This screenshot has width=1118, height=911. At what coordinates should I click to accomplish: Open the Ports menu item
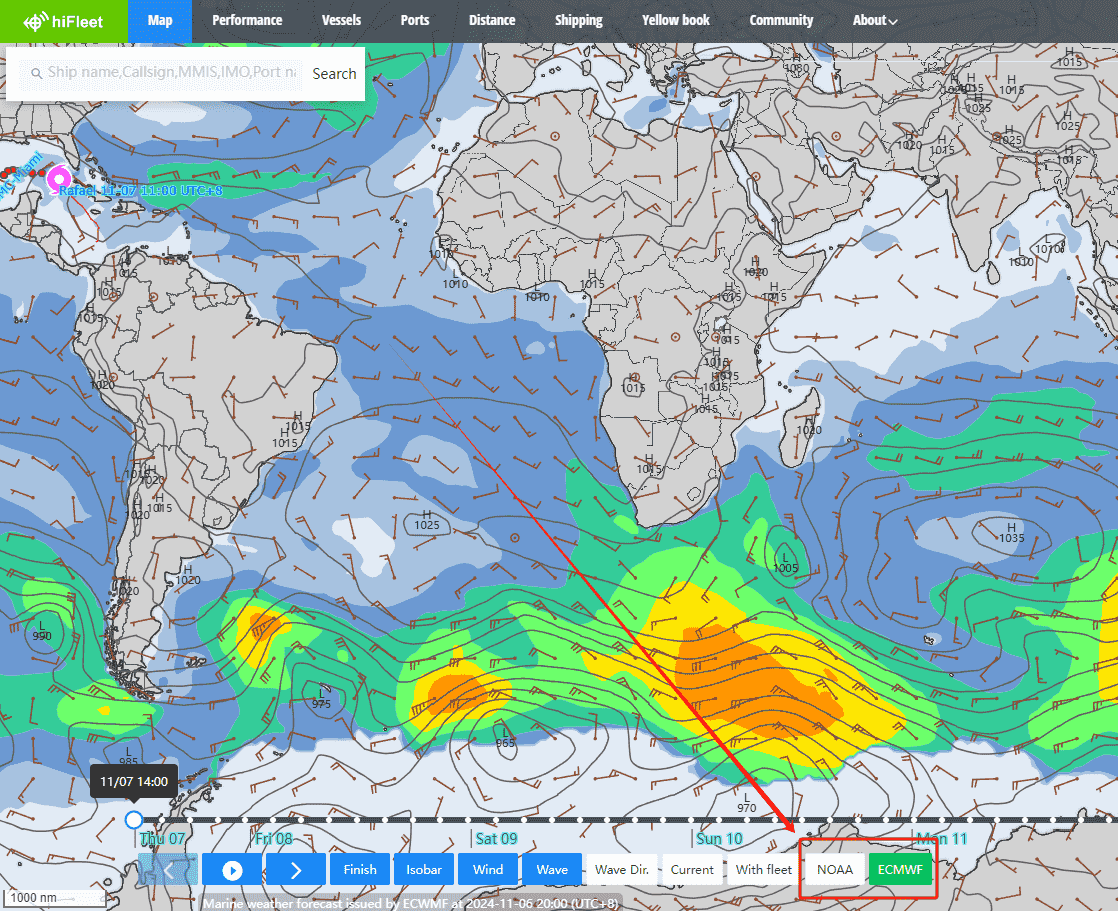[x=415, y=21]
